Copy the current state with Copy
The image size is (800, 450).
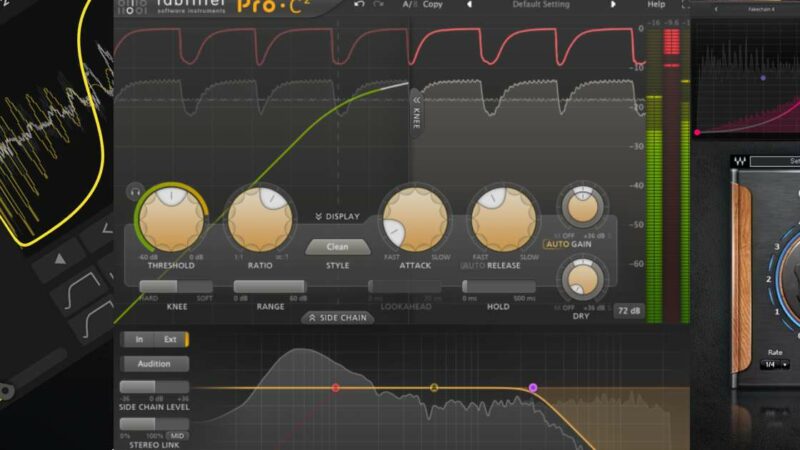coord(432,4)
